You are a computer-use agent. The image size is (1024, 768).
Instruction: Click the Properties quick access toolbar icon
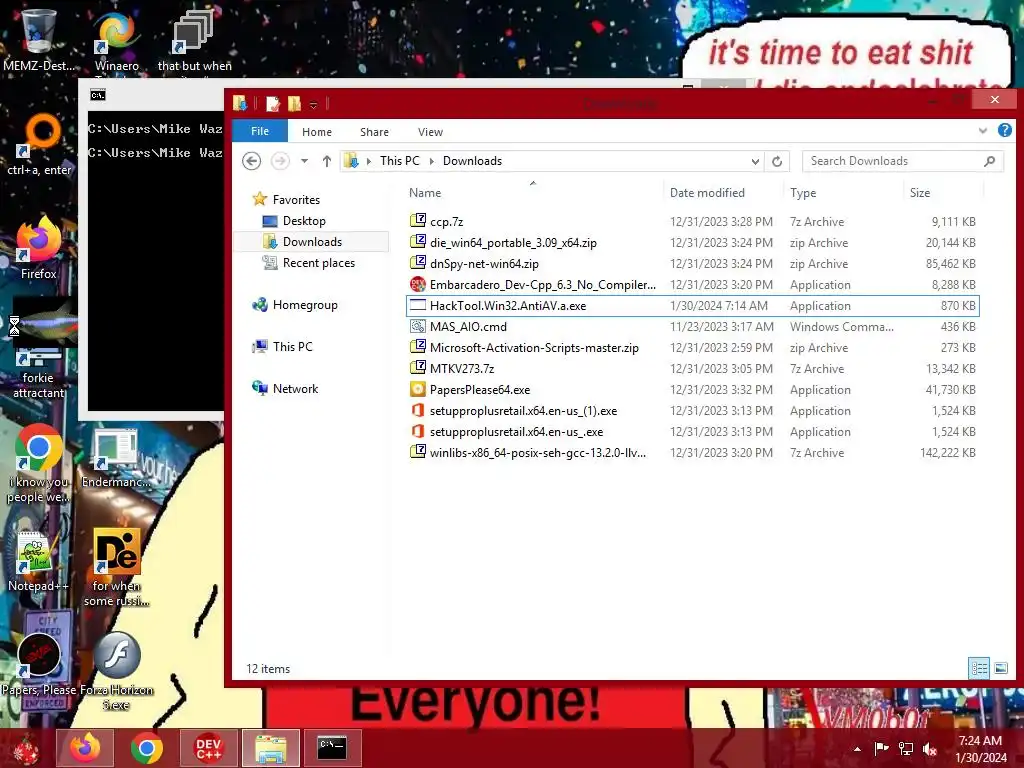point(272,103)
